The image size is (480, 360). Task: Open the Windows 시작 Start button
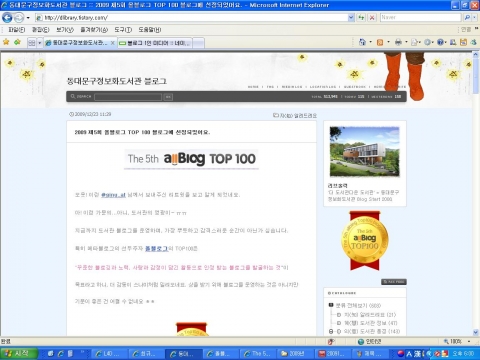click(18, 353)
